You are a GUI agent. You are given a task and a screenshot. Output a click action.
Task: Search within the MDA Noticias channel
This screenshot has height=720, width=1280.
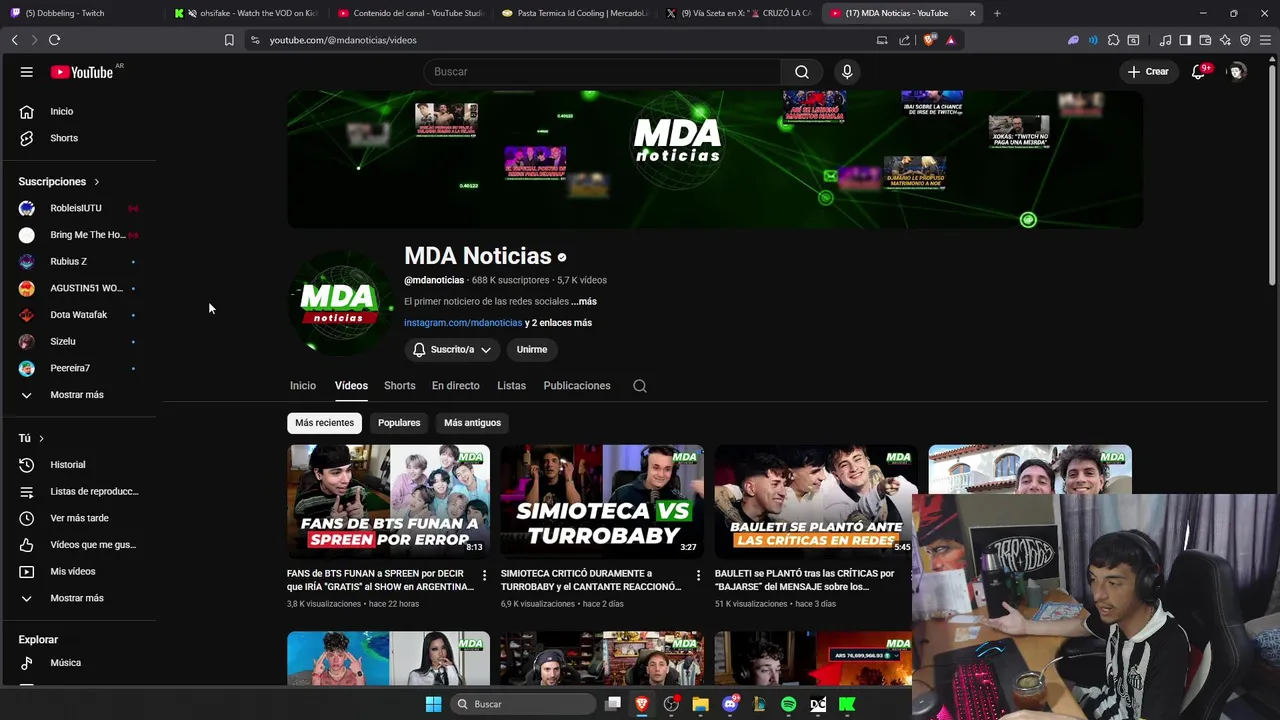pyautogui.click(x=640, y=386)
